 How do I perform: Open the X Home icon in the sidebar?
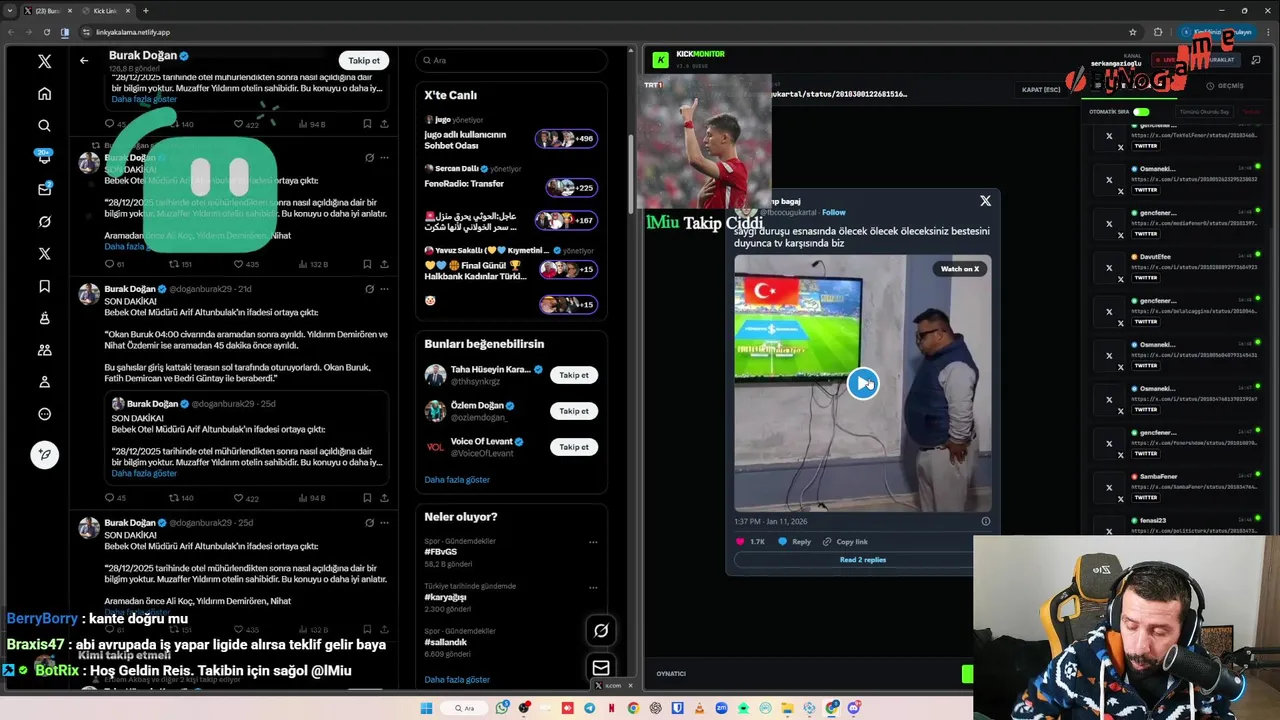tap(44, 93)
